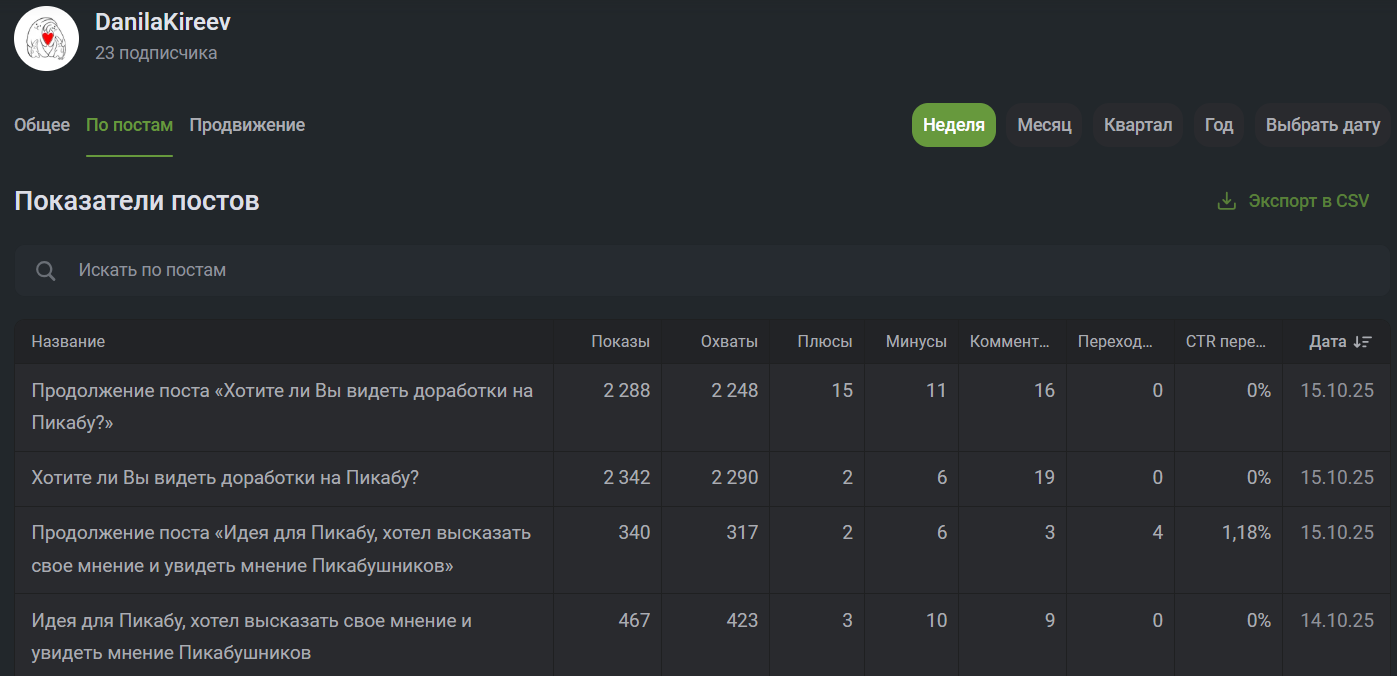Open the По постам tab
Image resolution: width=1397 pixels, height=676 pixels.
(x=129, y=125)
